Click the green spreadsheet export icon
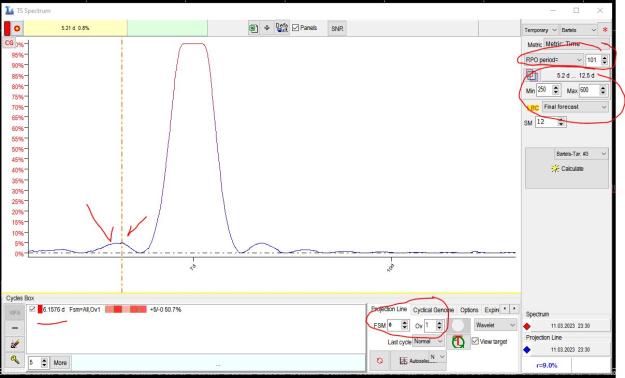Viewport: 625px width, 378px height. click(x=253, y=28)
